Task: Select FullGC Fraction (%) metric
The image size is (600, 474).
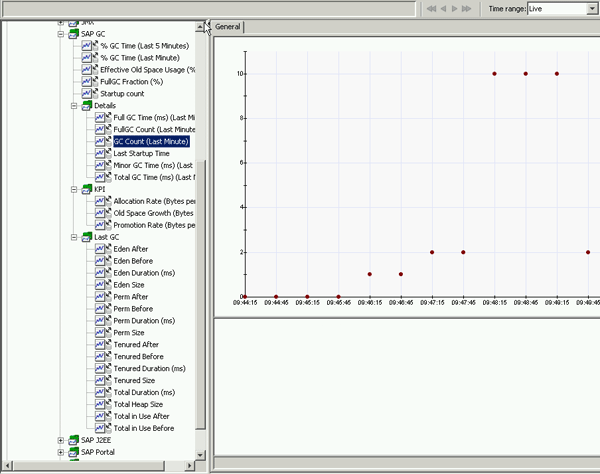Action: coord(131,82)
